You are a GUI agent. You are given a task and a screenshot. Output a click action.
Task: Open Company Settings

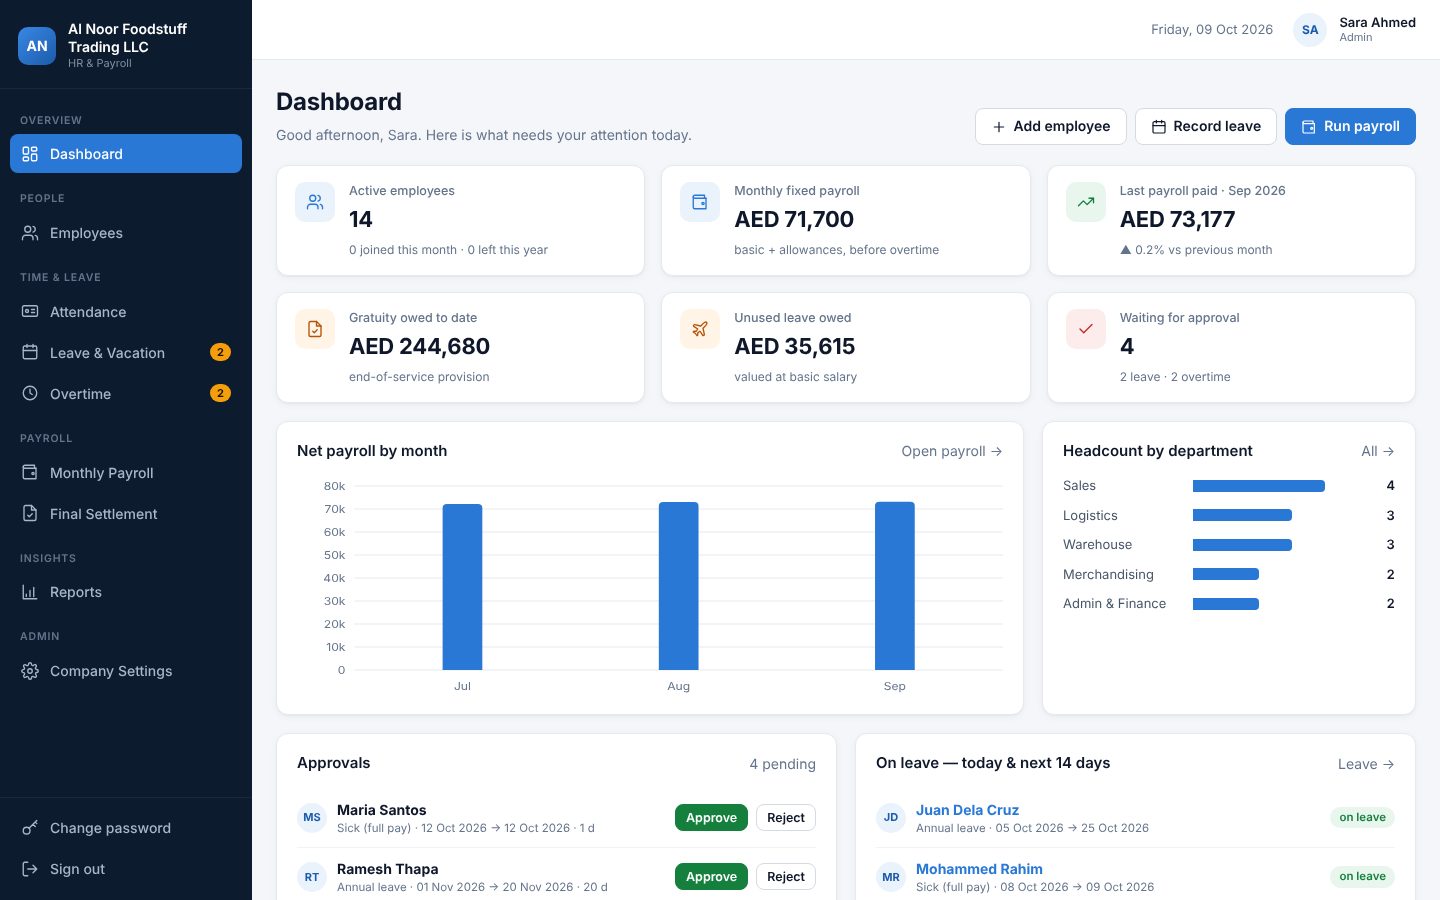click(126, 671)
